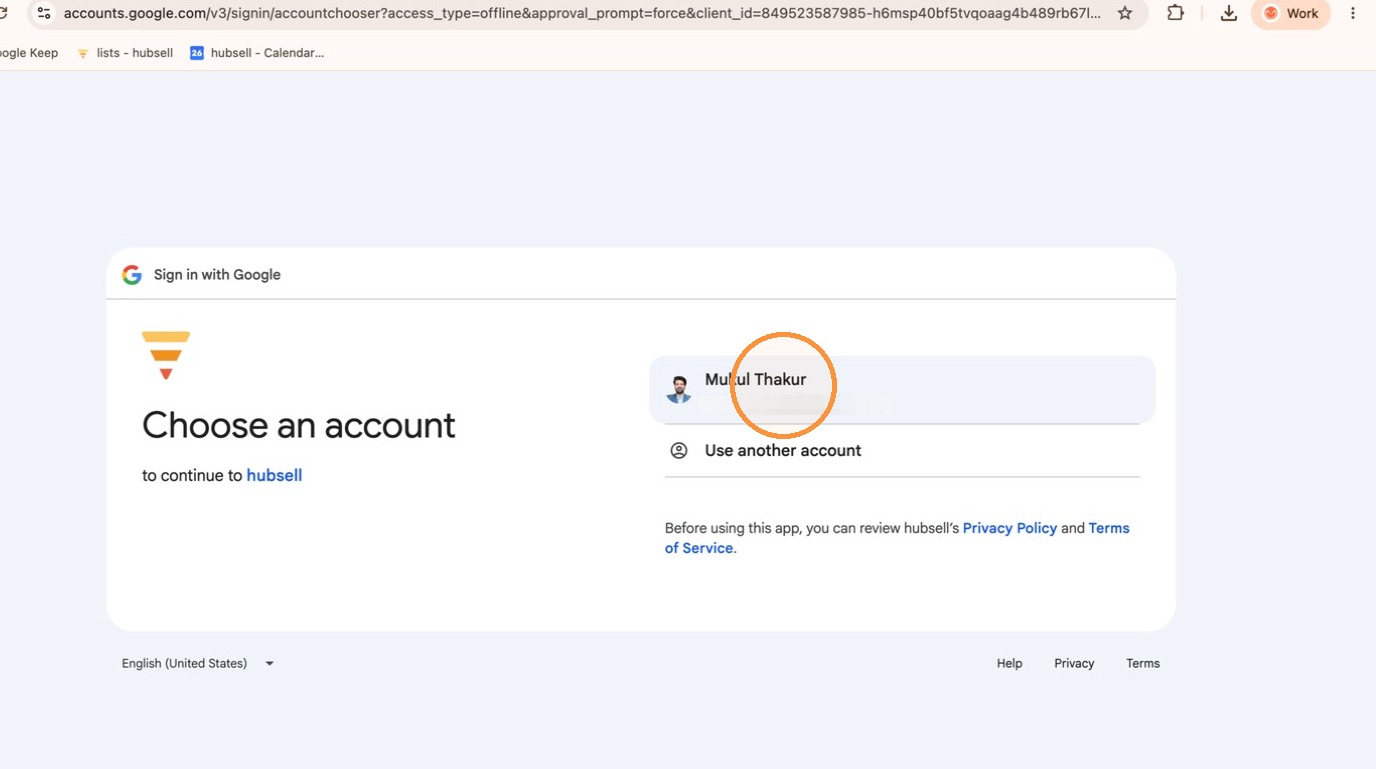The width and height of the screenshot is (1376, 769).
Task: Expand the English (United States) language dropdown
Action: 198,664
